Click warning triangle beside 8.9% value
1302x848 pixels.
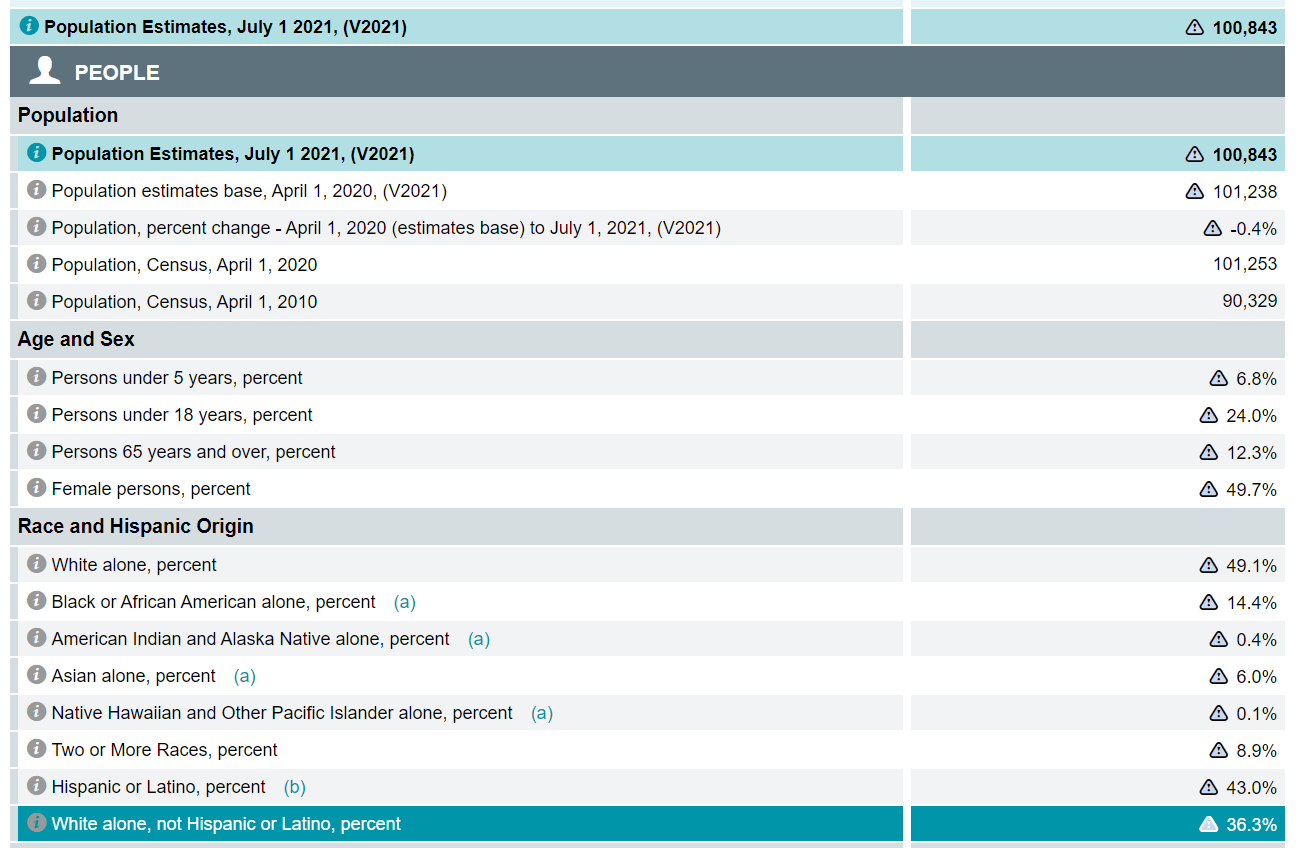pyautogui.click(x=1218, y=750)
